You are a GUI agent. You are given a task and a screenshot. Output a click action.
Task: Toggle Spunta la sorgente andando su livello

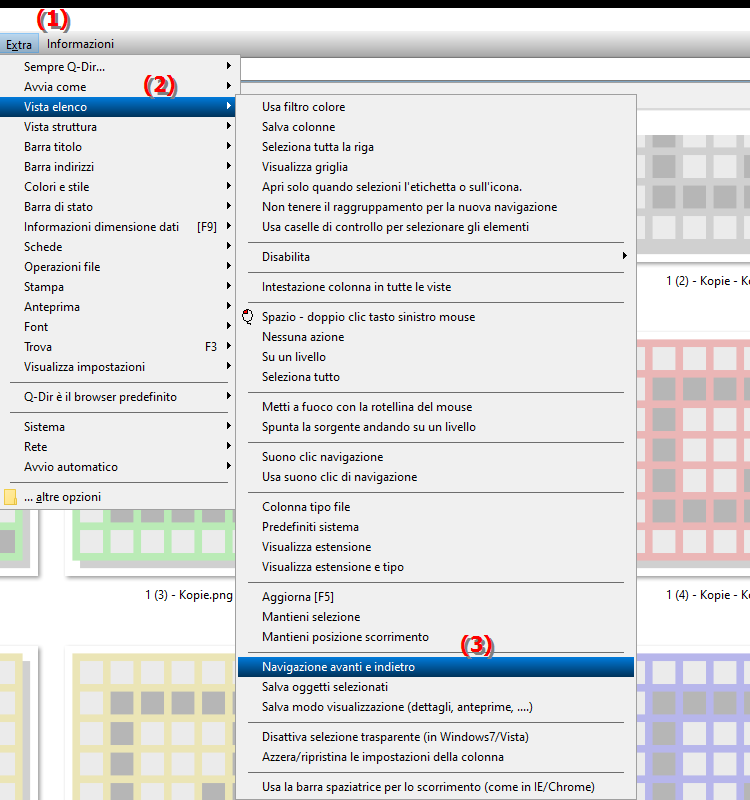(436, 427)
